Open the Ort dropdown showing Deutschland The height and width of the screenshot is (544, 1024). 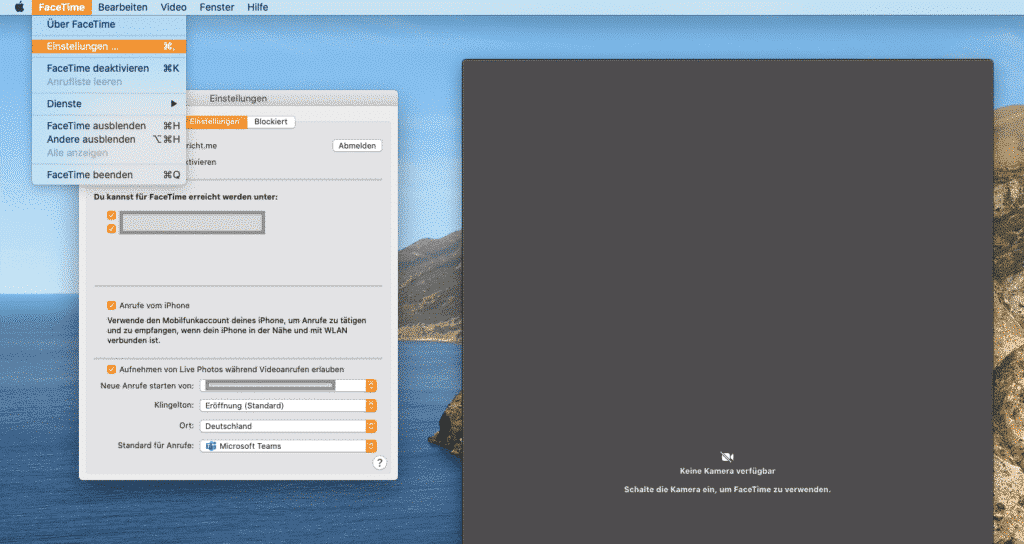pos(288,426)
